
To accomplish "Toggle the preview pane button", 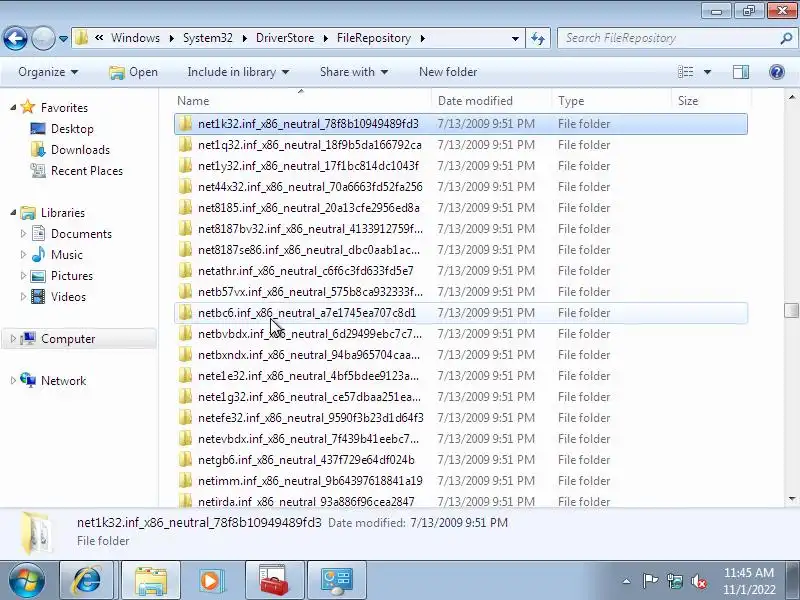I will click(x=741, y=72).
